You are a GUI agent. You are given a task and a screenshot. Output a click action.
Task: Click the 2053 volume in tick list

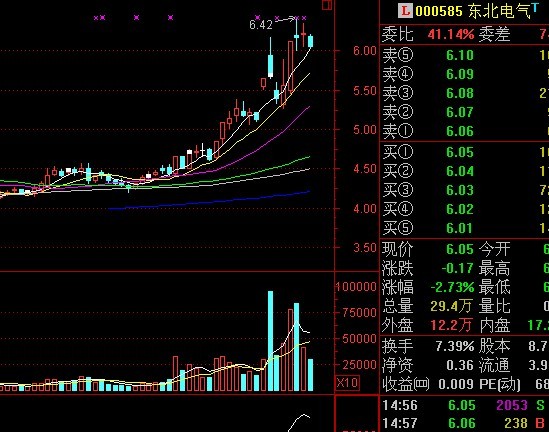point(512,405)
